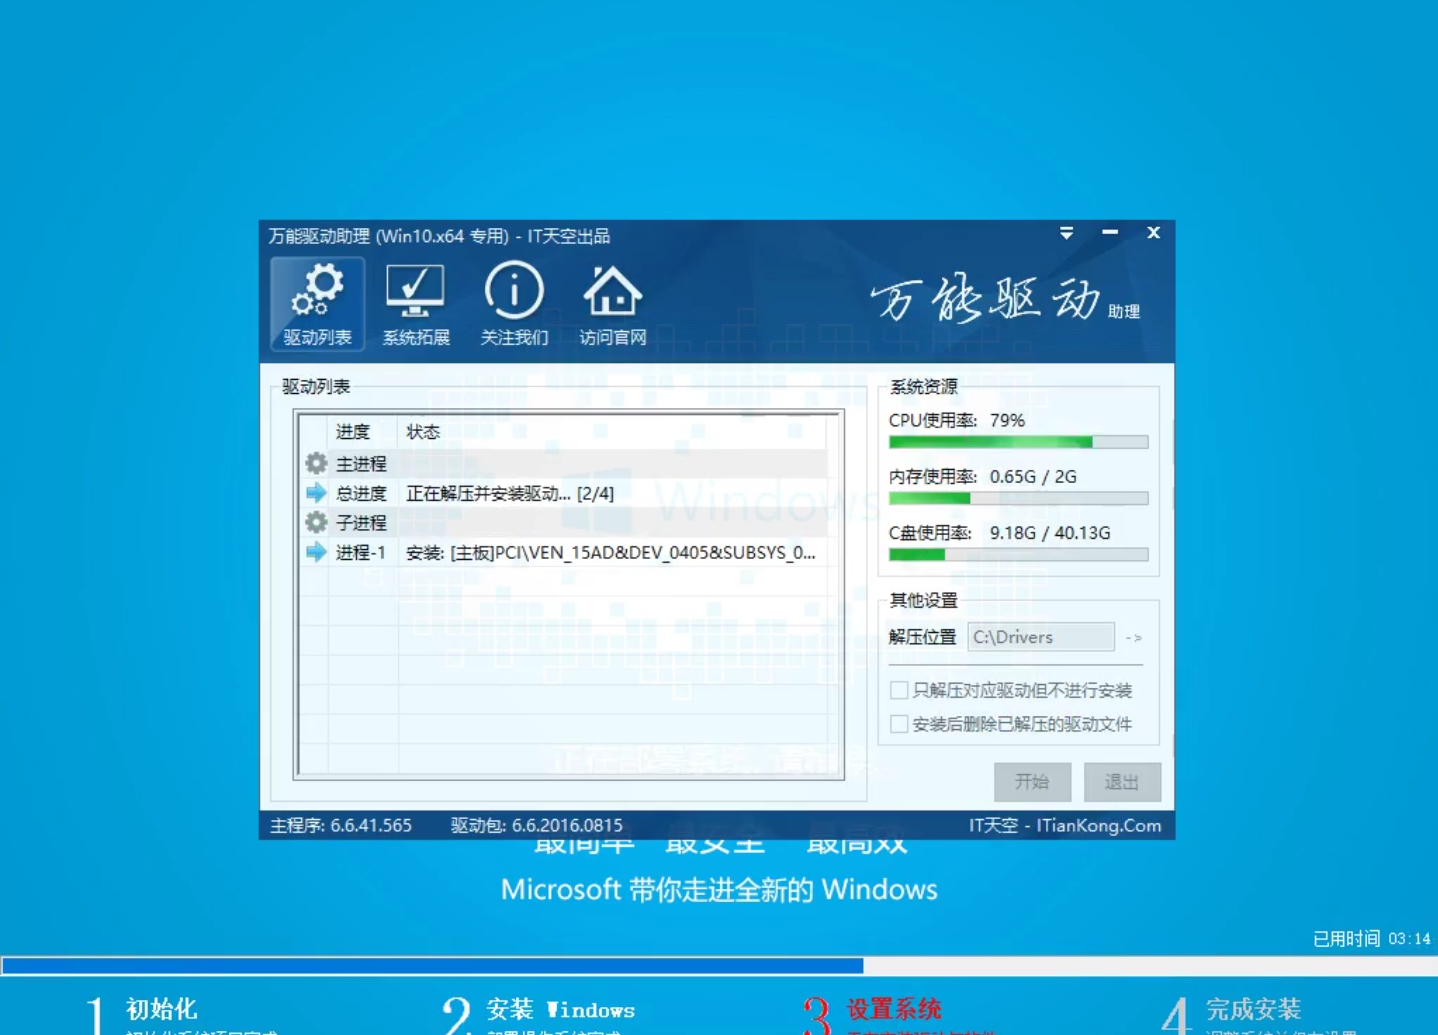Minimize the 万能驱动助理 window
Image resolution: width=1438 pixels, height=1035 pixels.
[1110, 232]
